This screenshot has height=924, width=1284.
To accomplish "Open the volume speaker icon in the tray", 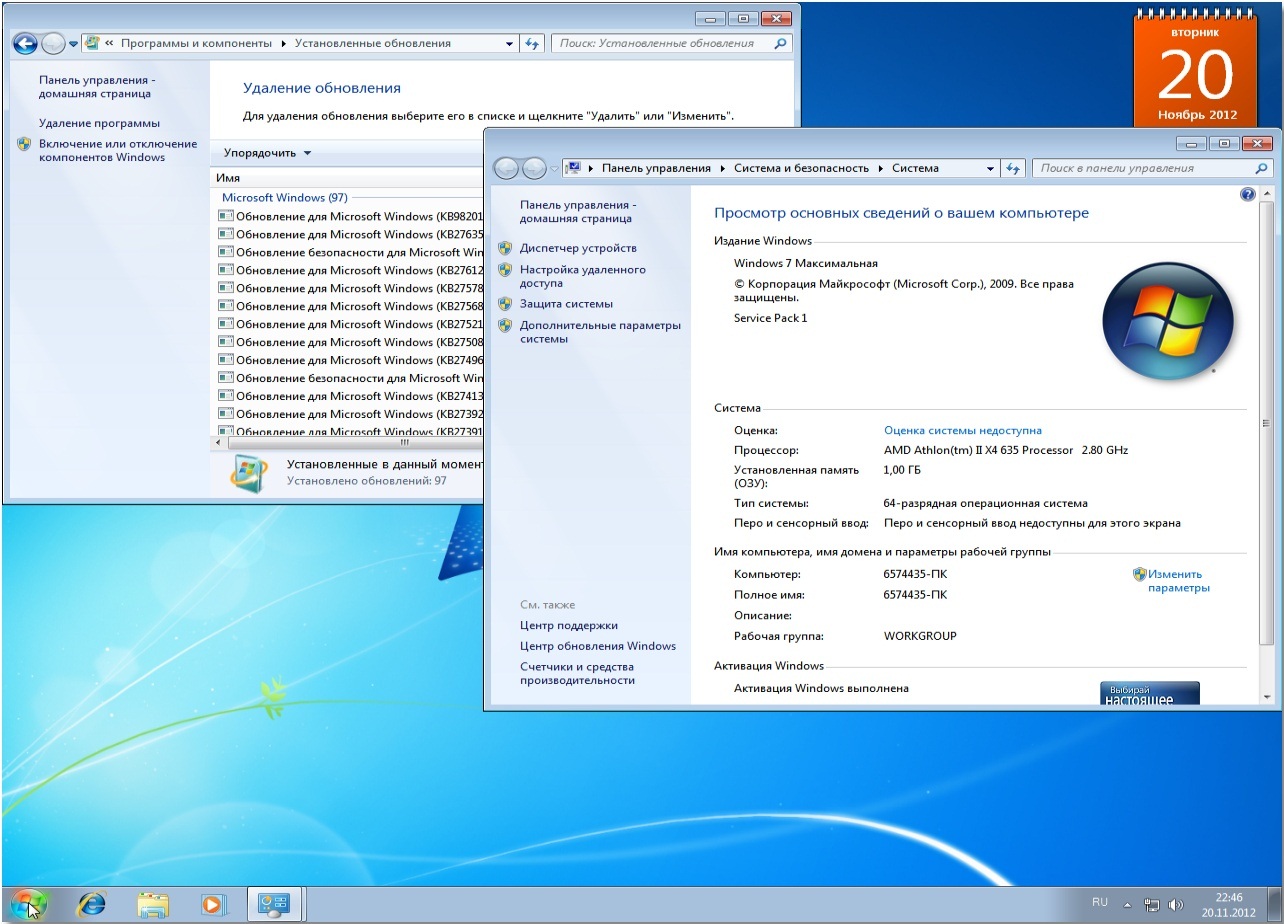I will [1175, 904].
